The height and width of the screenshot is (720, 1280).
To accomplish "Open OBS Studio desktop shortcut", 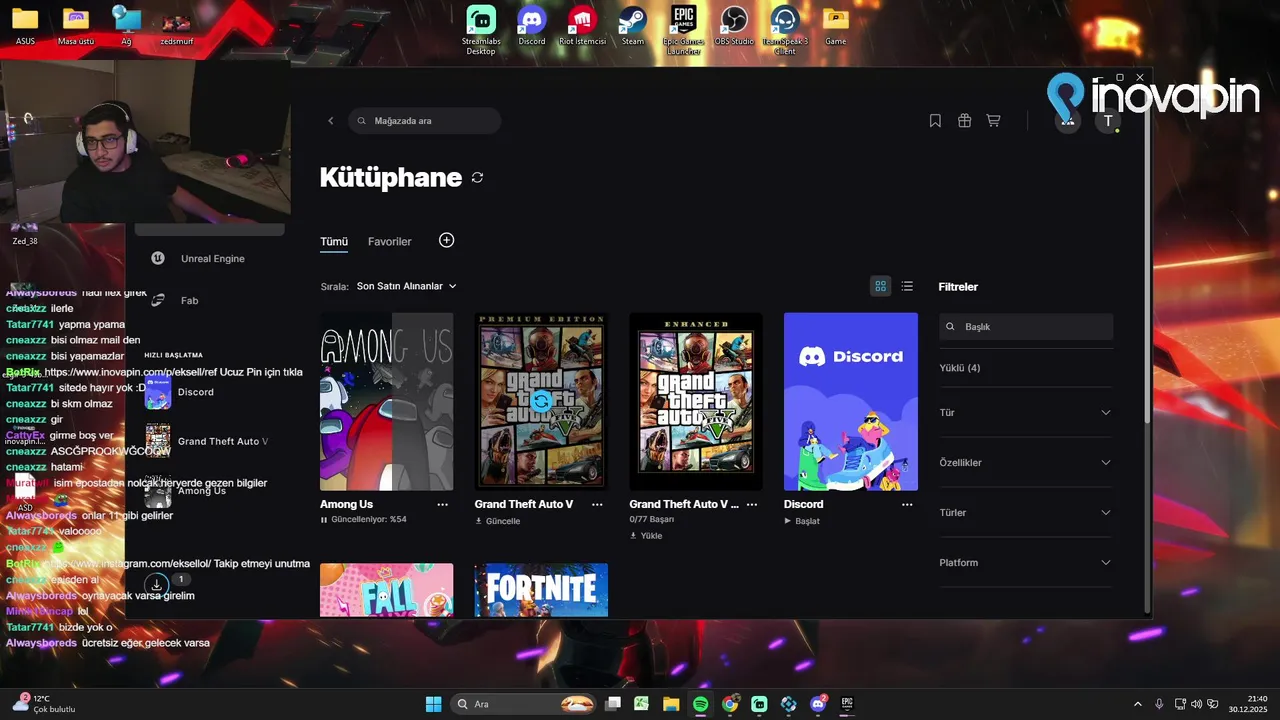I will (734, 26).
